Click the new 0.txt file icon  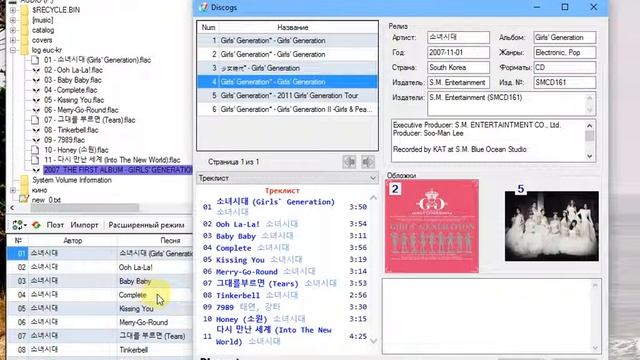click(x=24, y=200)
